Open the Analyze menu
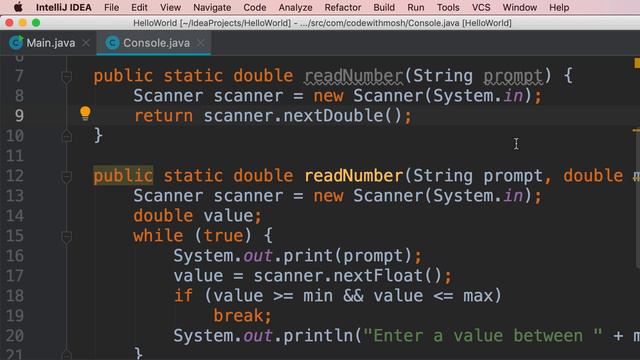Screen dimensions: 640x360 click(295, 7)
